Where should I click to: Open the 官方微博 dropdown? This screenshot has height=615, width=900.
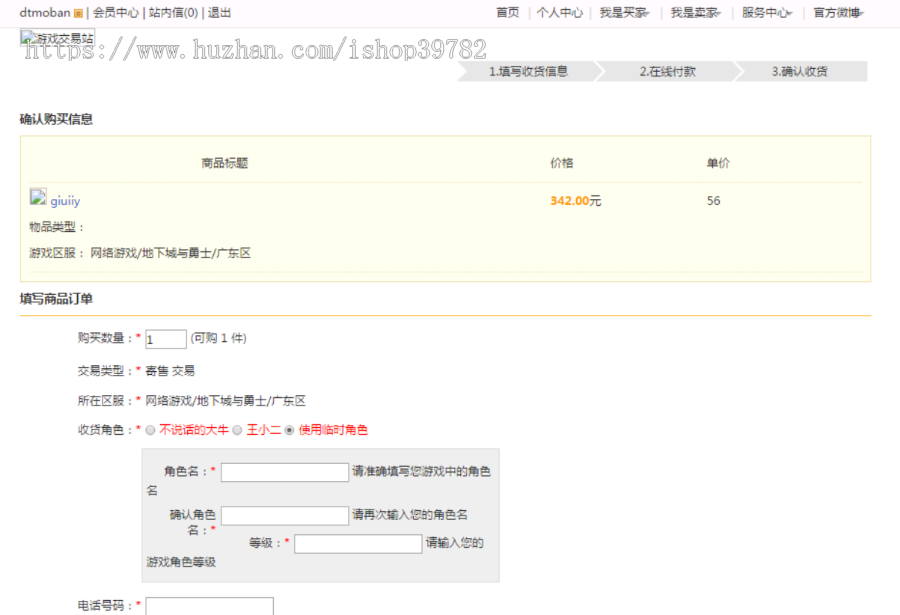pos(838,13)
